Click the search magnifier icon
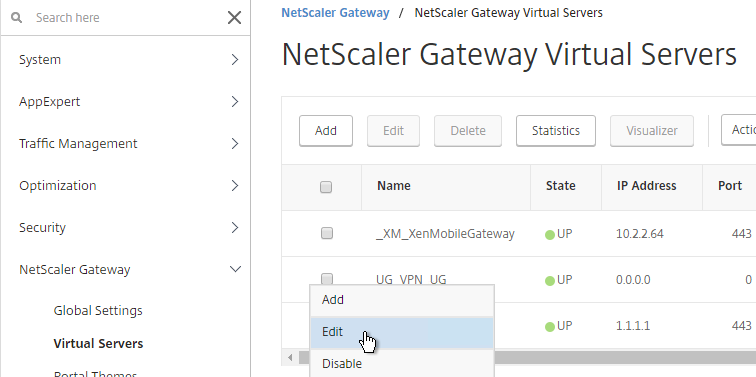 coord(16,18)
